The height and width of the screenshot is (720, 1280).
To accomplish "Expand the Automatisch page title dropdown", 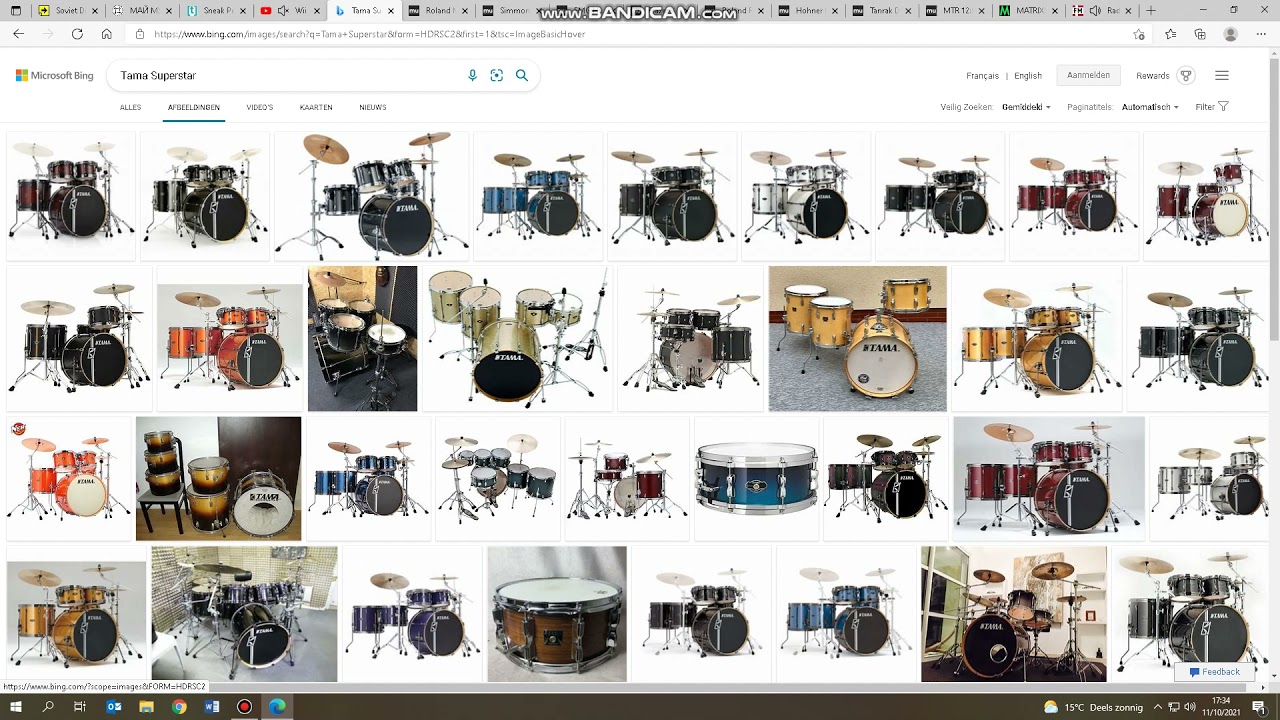I will (1150, 106).
